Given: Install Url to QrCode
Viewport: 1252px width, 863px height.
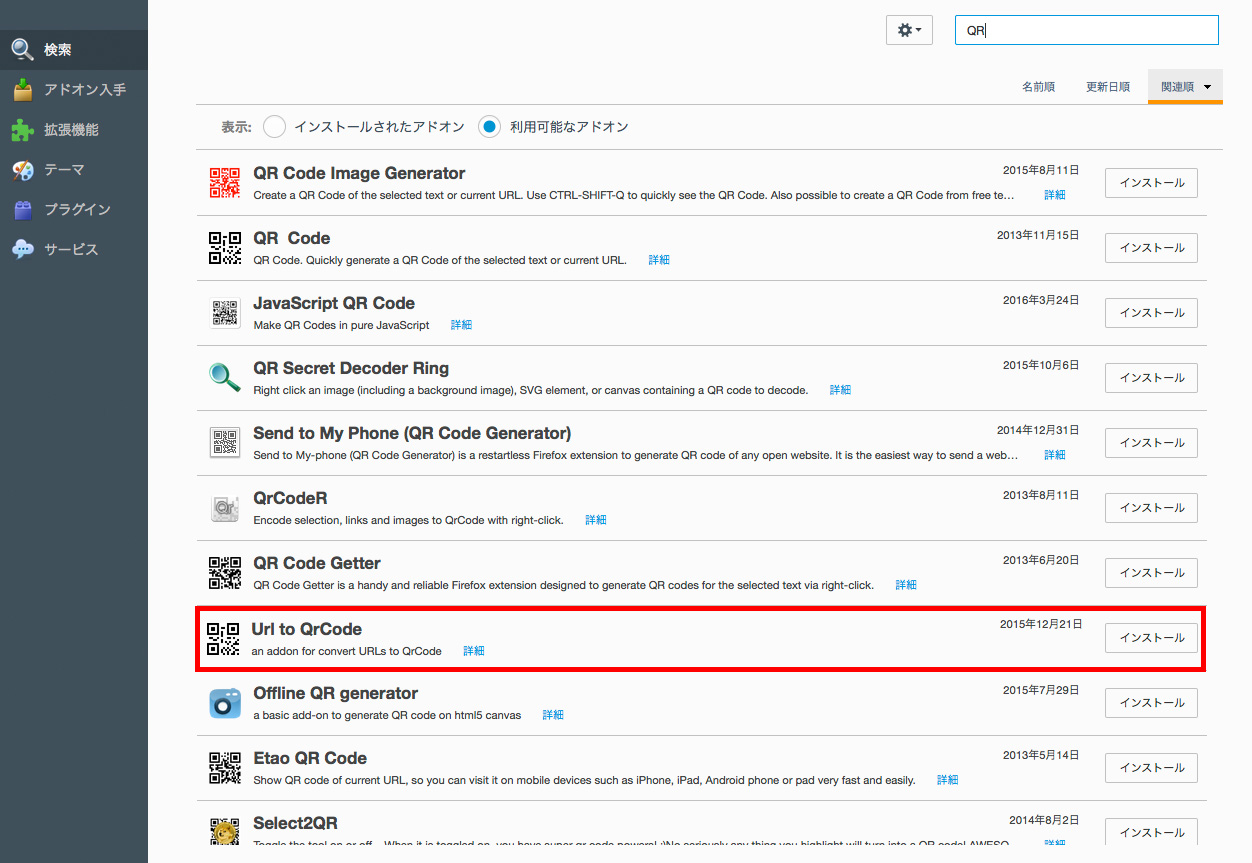Looking at the screenshot, I should [x=1151, y=638].
